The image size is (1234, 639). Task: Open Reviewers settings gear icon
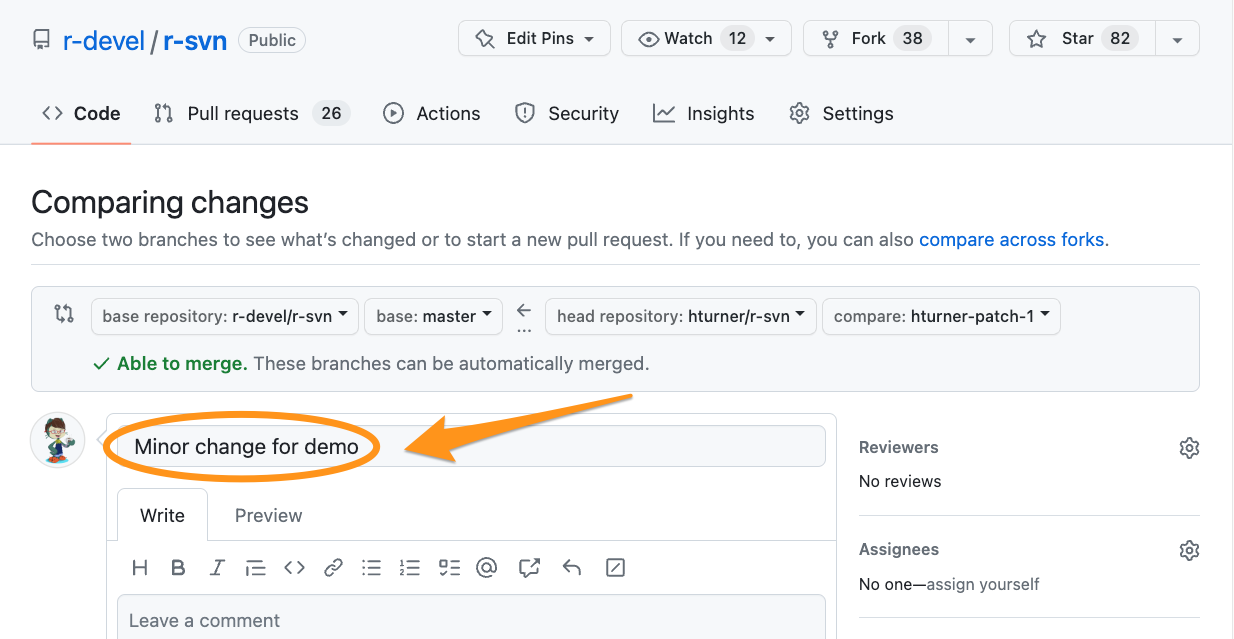coord(1188,448)
